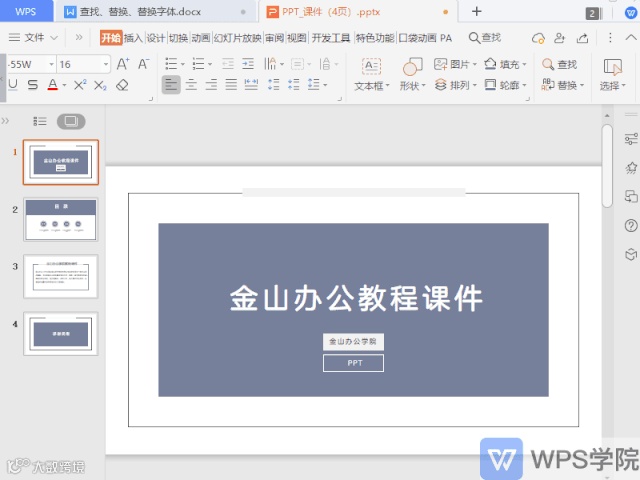
Task: Open text direction options
Action: (273, 64)
